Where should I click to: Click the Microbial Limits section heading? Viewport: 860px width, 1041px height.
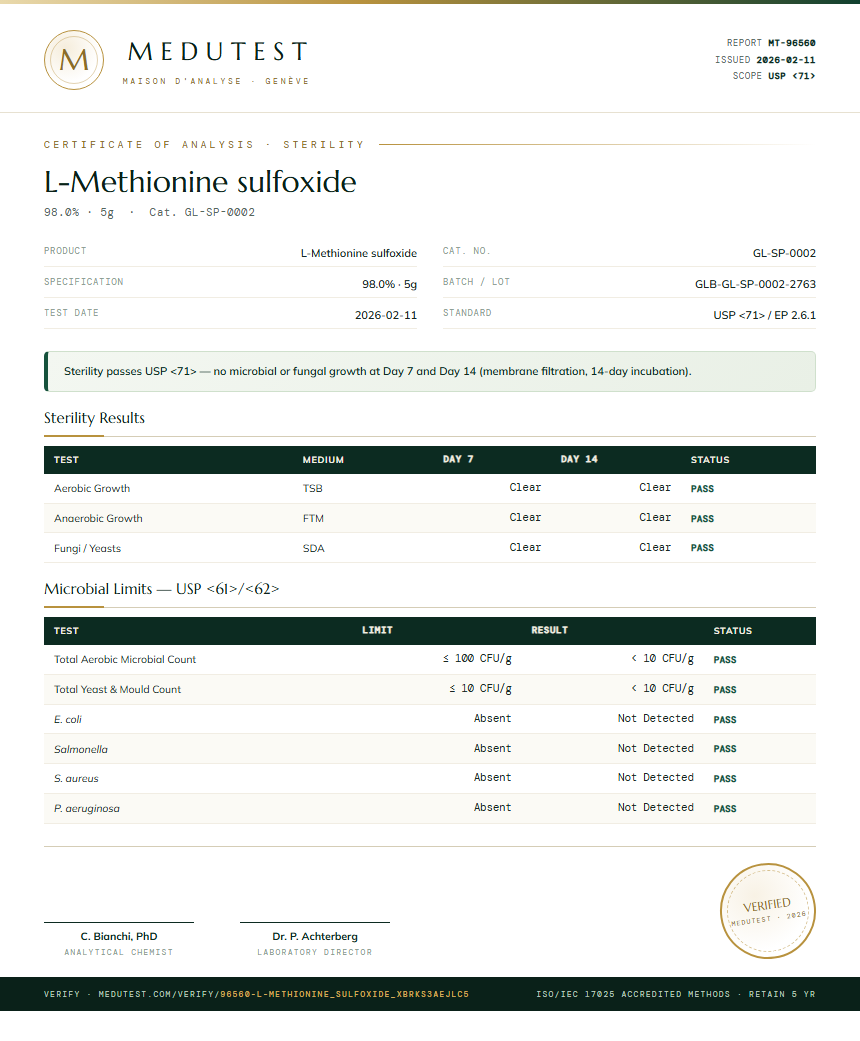[x=161, y=589]
